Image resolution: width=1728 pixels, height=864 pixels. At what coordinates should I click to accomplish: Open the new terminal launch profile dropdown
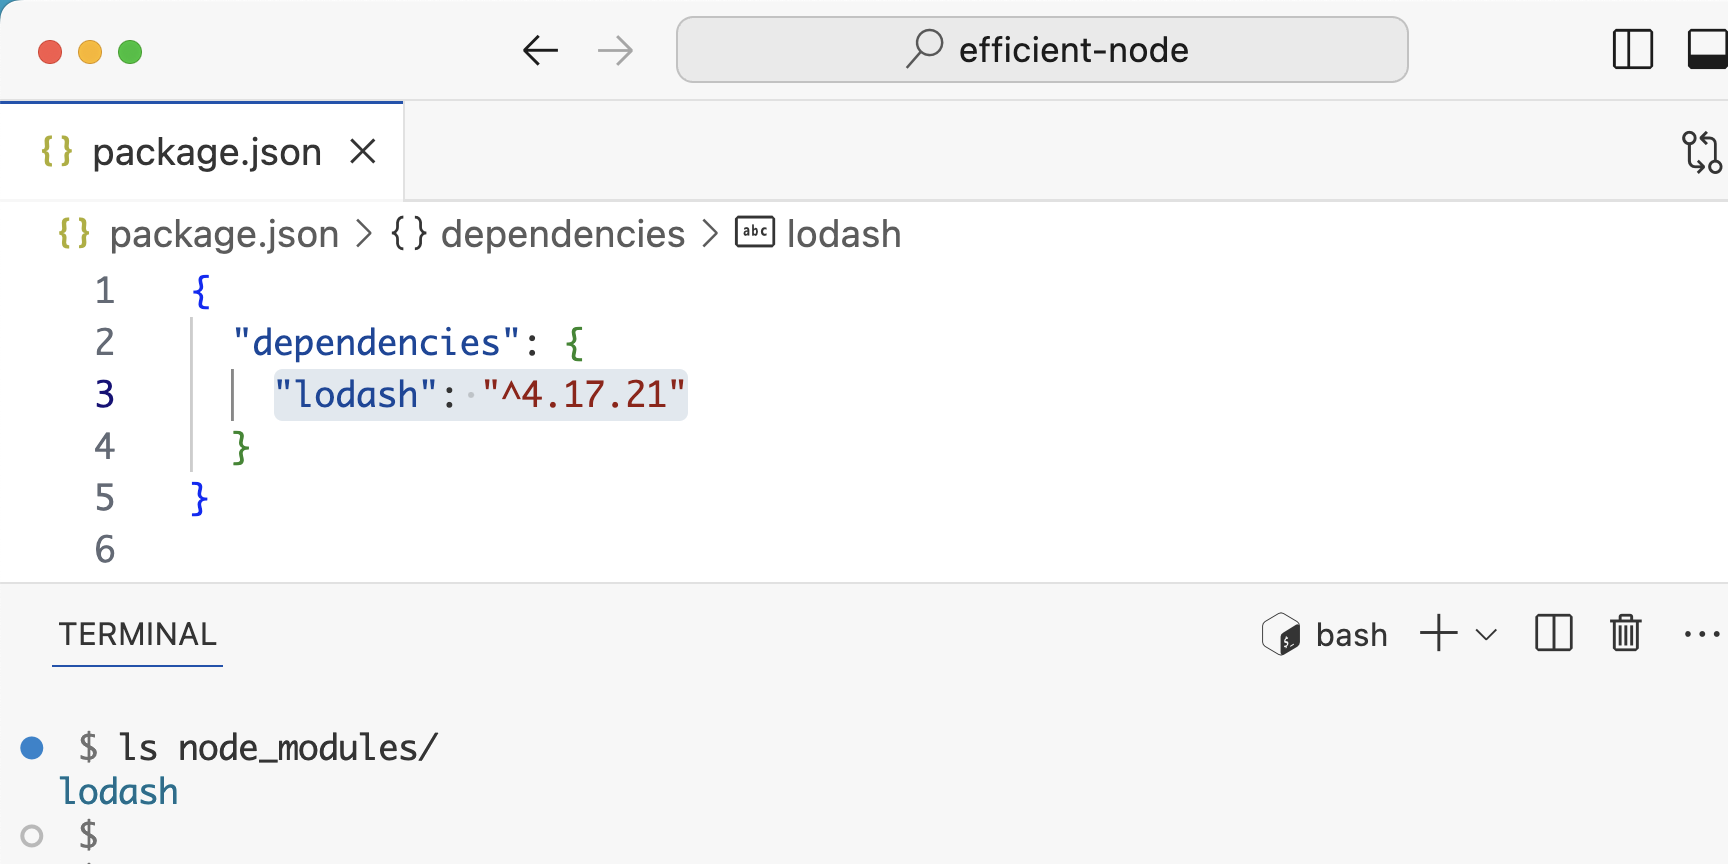click(x=1487, y=634)
